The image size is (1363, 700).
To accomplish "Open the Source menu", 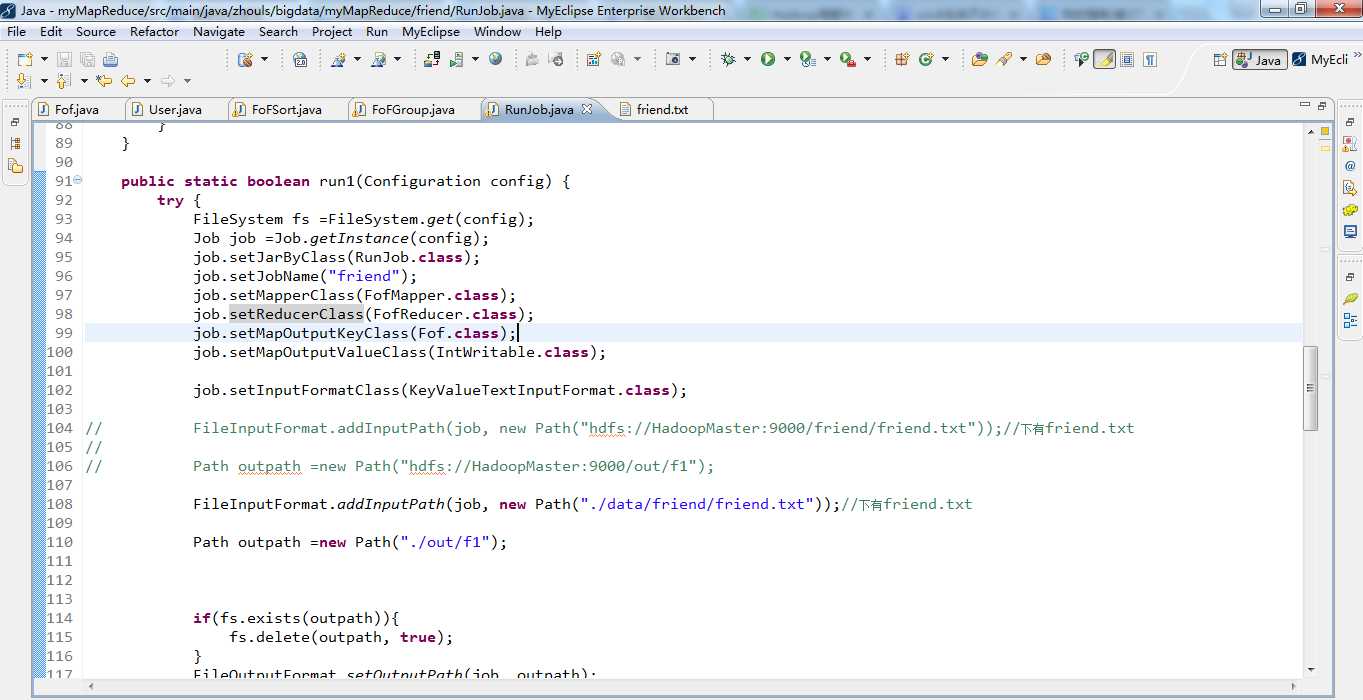I will pos(96,31).
